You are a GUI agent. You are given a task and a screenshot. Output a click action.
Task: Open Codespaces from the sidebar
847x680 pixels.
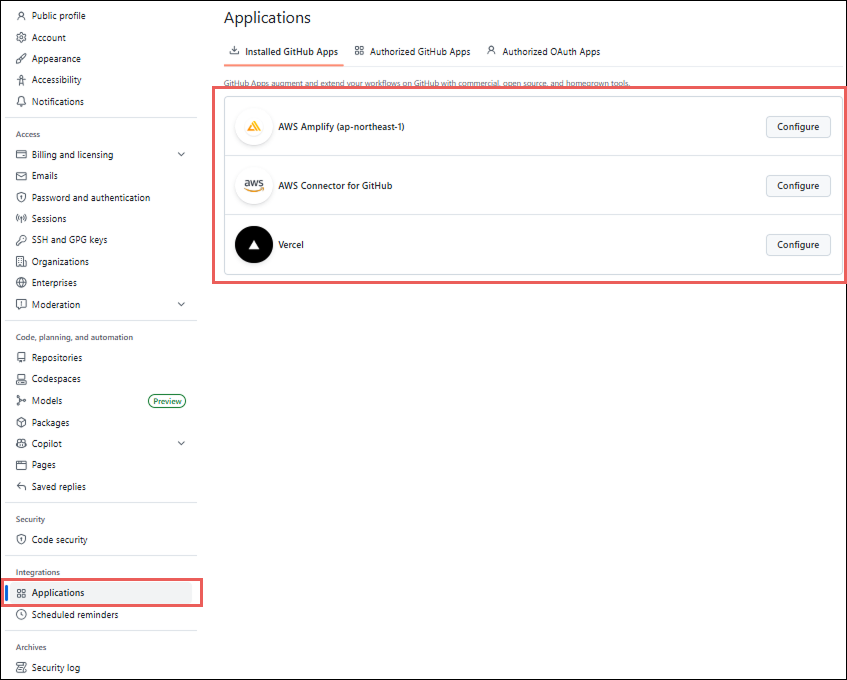click(56, 379)
